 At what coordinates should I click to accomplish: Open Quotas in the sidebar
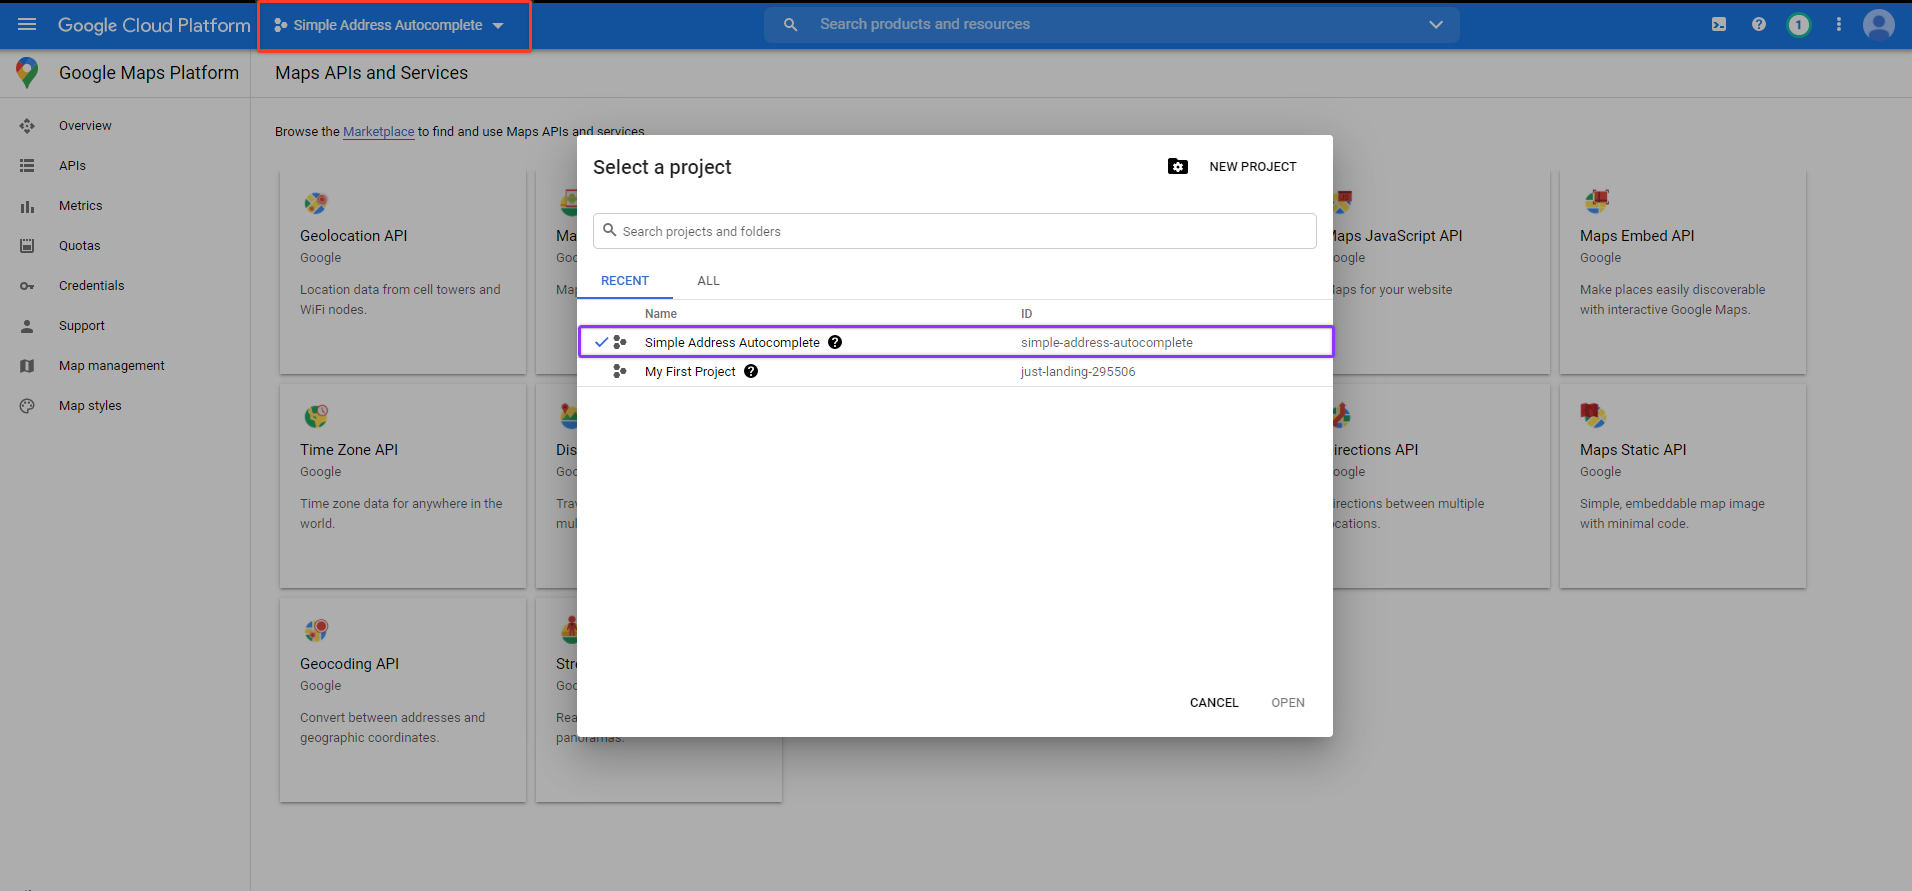[x=79, y=246]
